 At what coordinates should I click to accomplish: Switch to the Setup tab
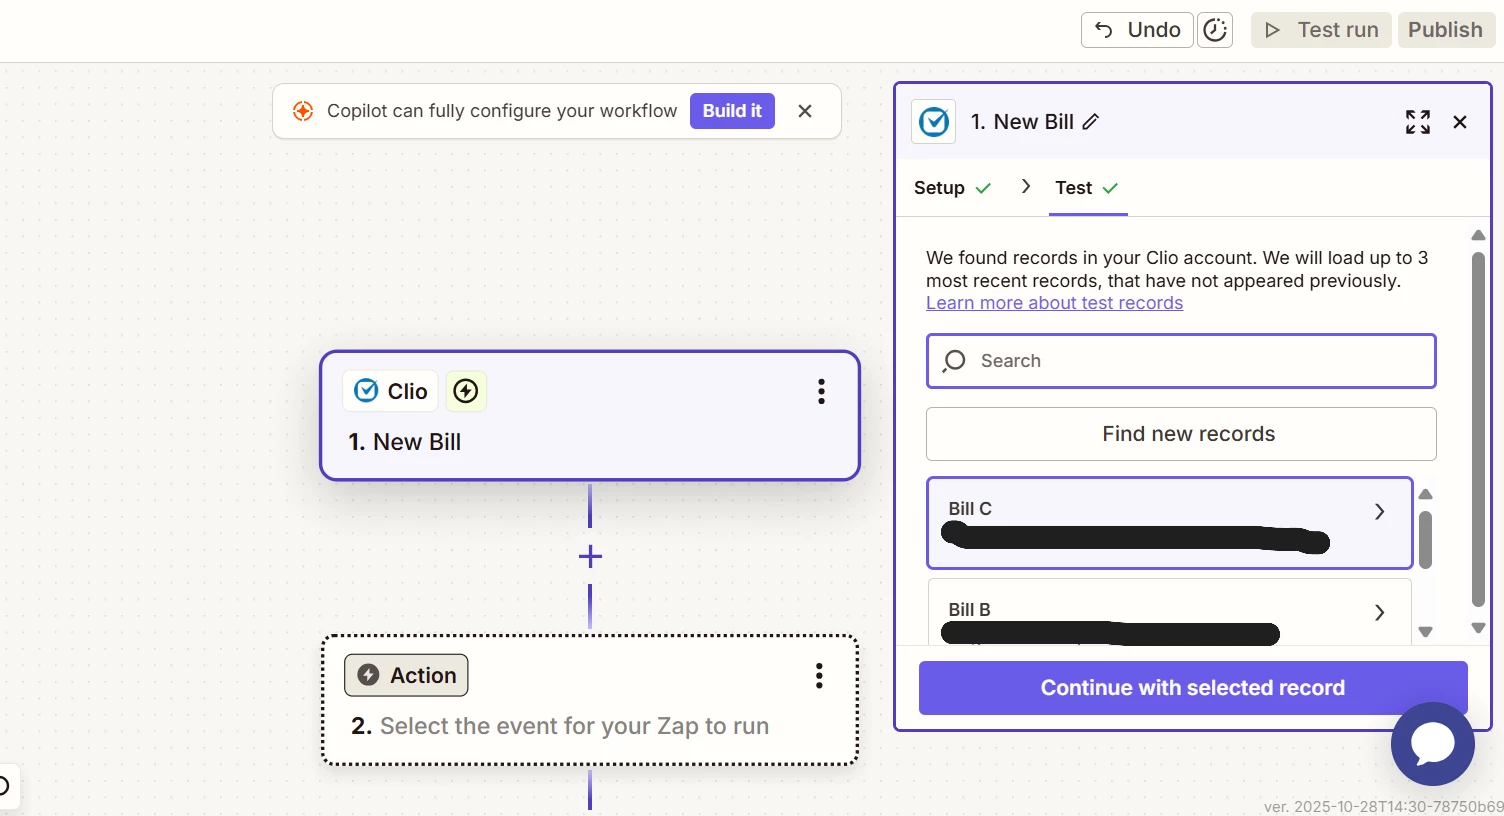click(x=952, y=188)
